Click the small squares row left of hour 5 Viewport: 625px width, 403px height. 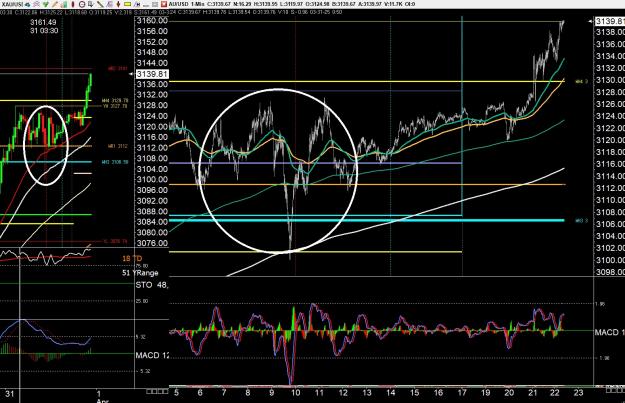click(x=157, y=391)
